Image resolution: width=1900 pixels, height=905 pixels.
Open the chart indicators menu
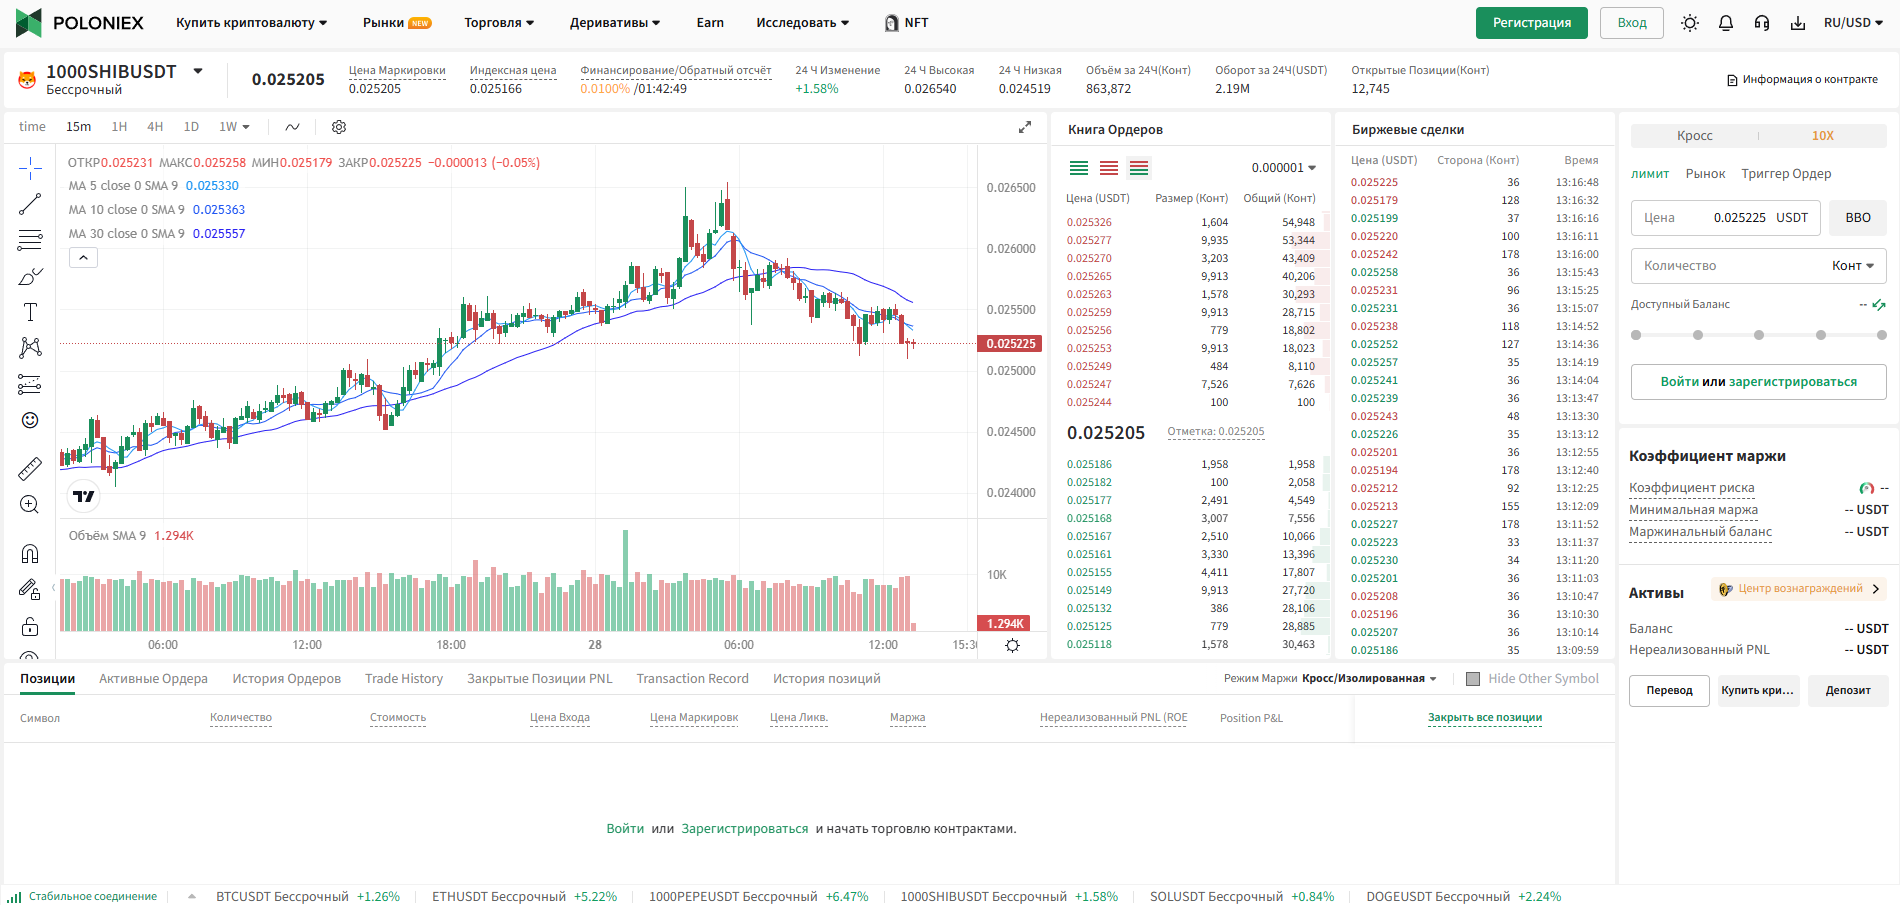click(x=292, y=127)
